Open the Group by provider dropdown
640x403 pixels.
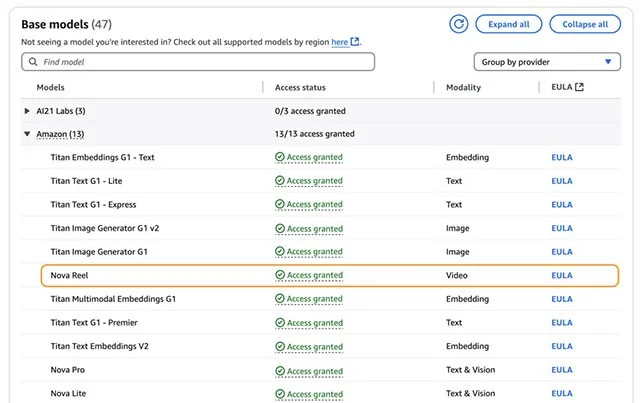547,62
